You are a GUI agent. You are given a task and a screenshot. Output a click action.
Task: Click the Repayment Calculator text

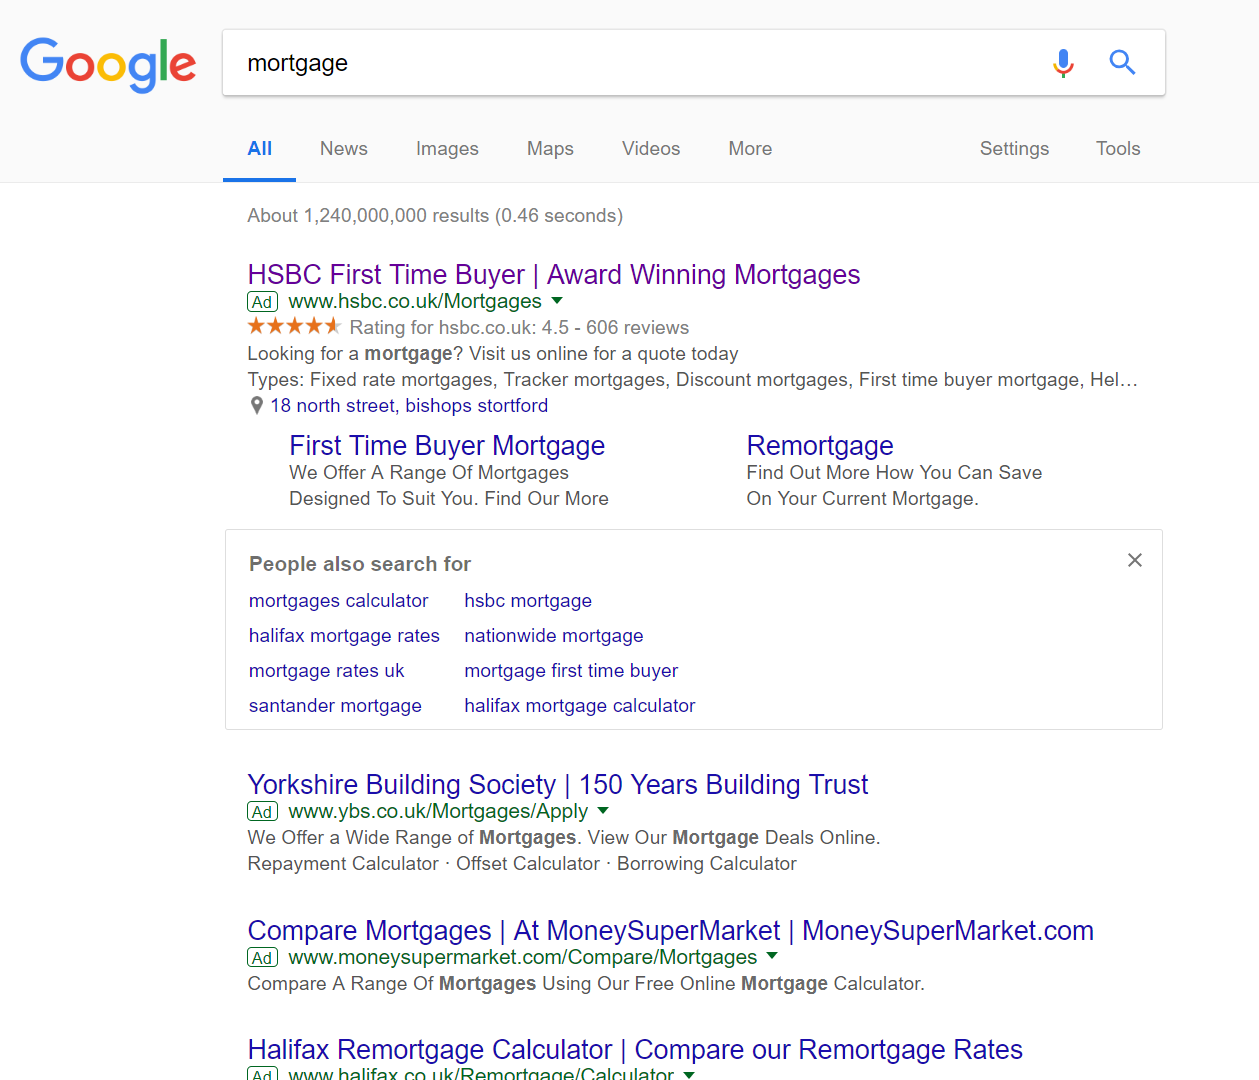pos(343,864)
